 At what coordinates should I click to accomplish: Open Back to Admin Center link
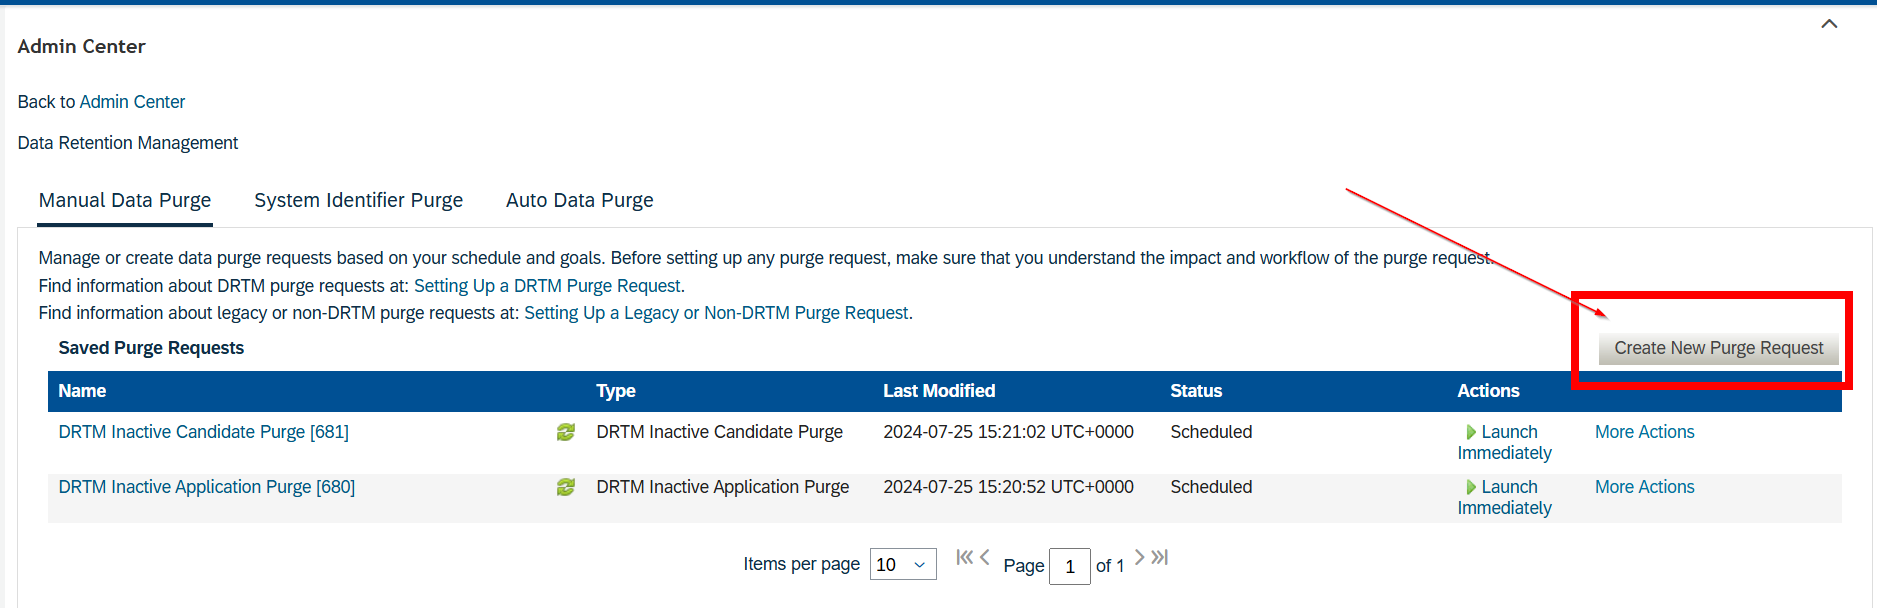point(131,102)
